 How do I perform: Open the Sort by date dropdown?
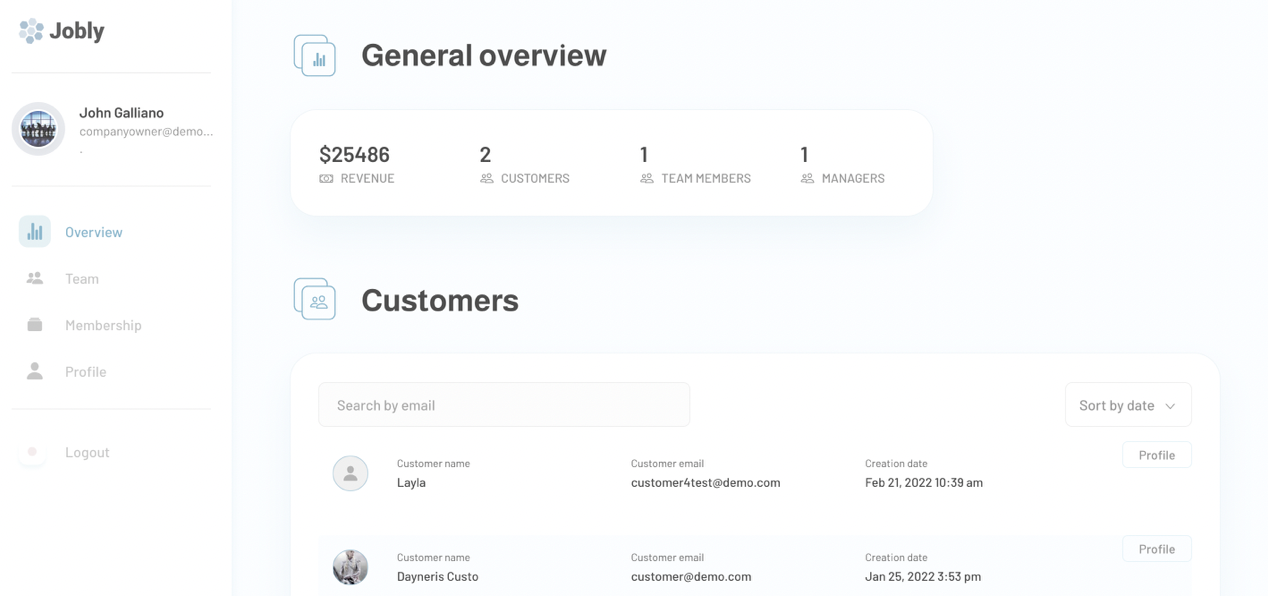1127,405
